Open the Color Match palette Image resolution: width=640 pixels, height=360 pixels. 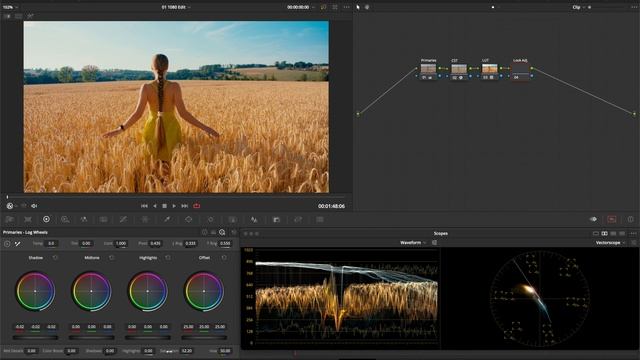28,220
